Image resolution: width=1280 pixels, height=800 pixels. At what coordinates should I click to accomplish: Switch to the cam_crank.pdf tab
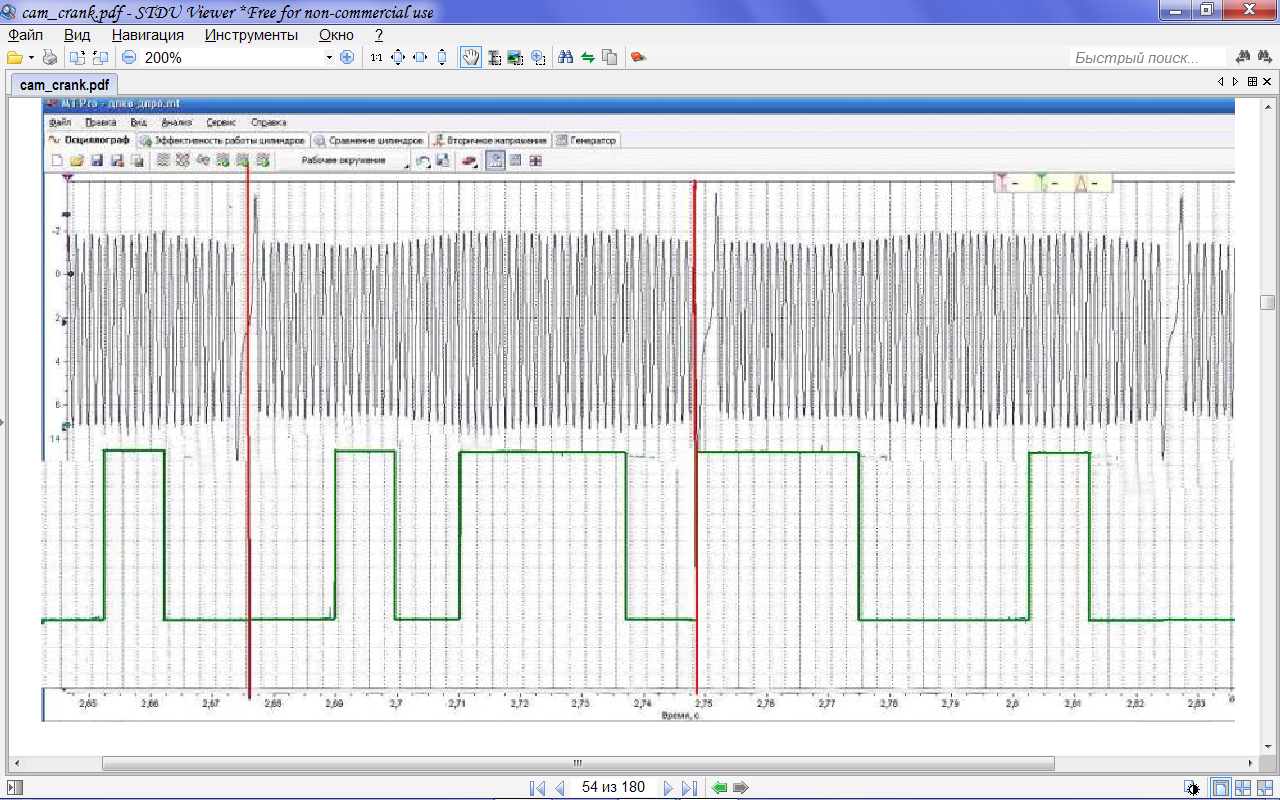pos(64,84)
